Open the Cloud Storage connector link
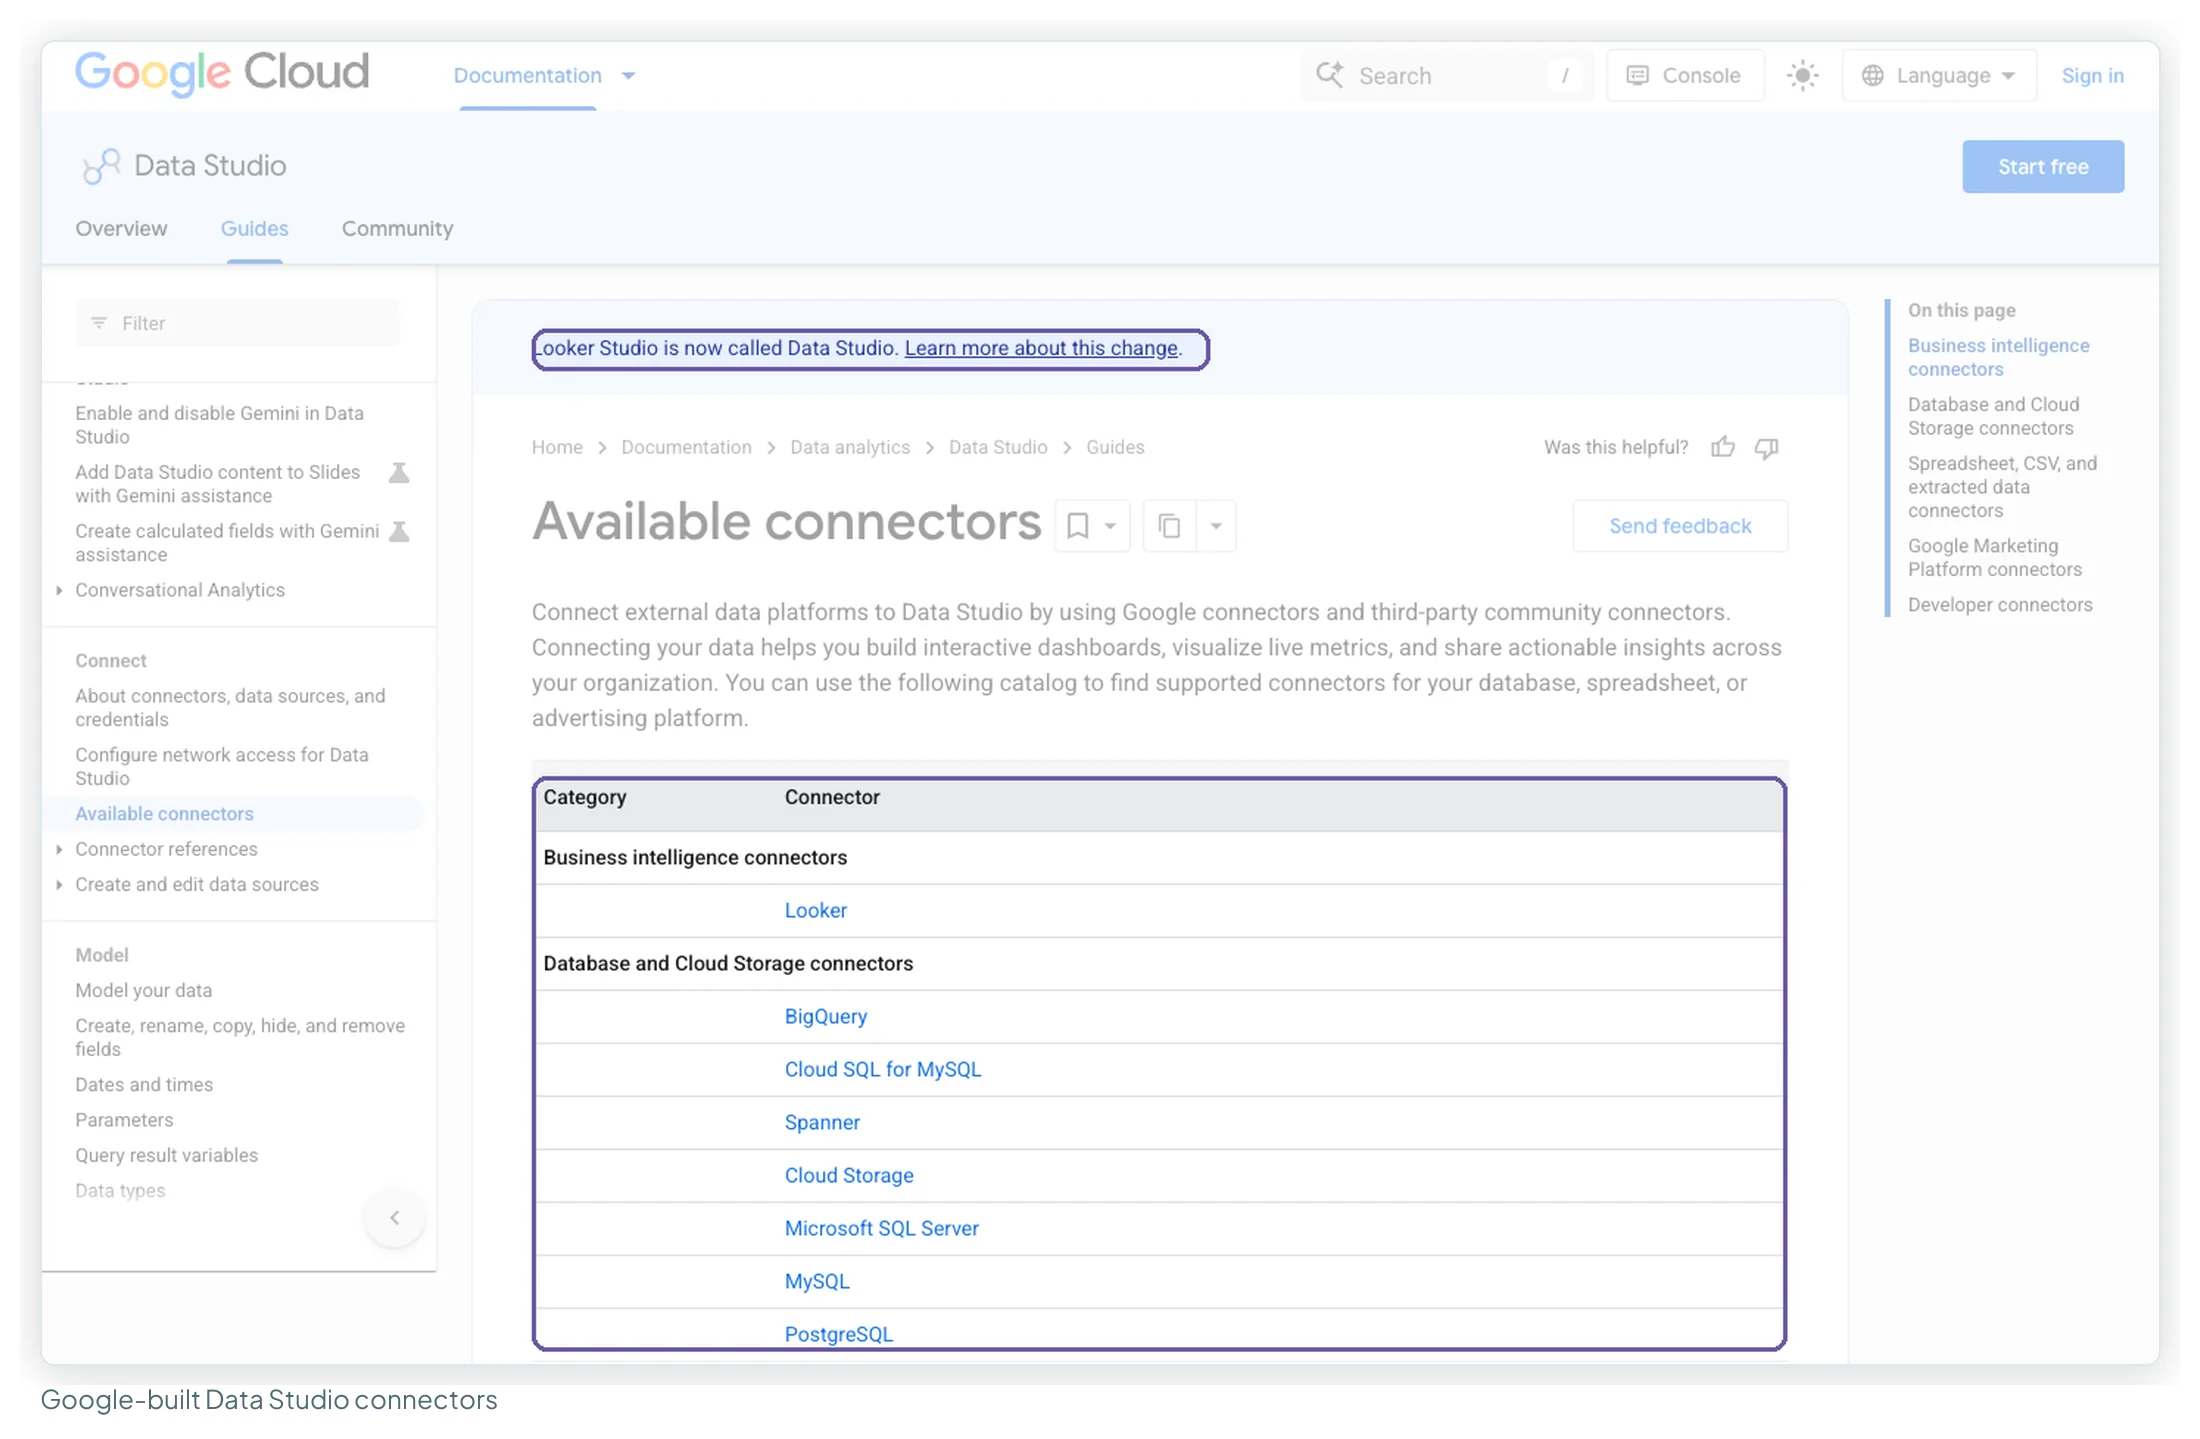The image size is (2200, 1439). click(848, 1176)
